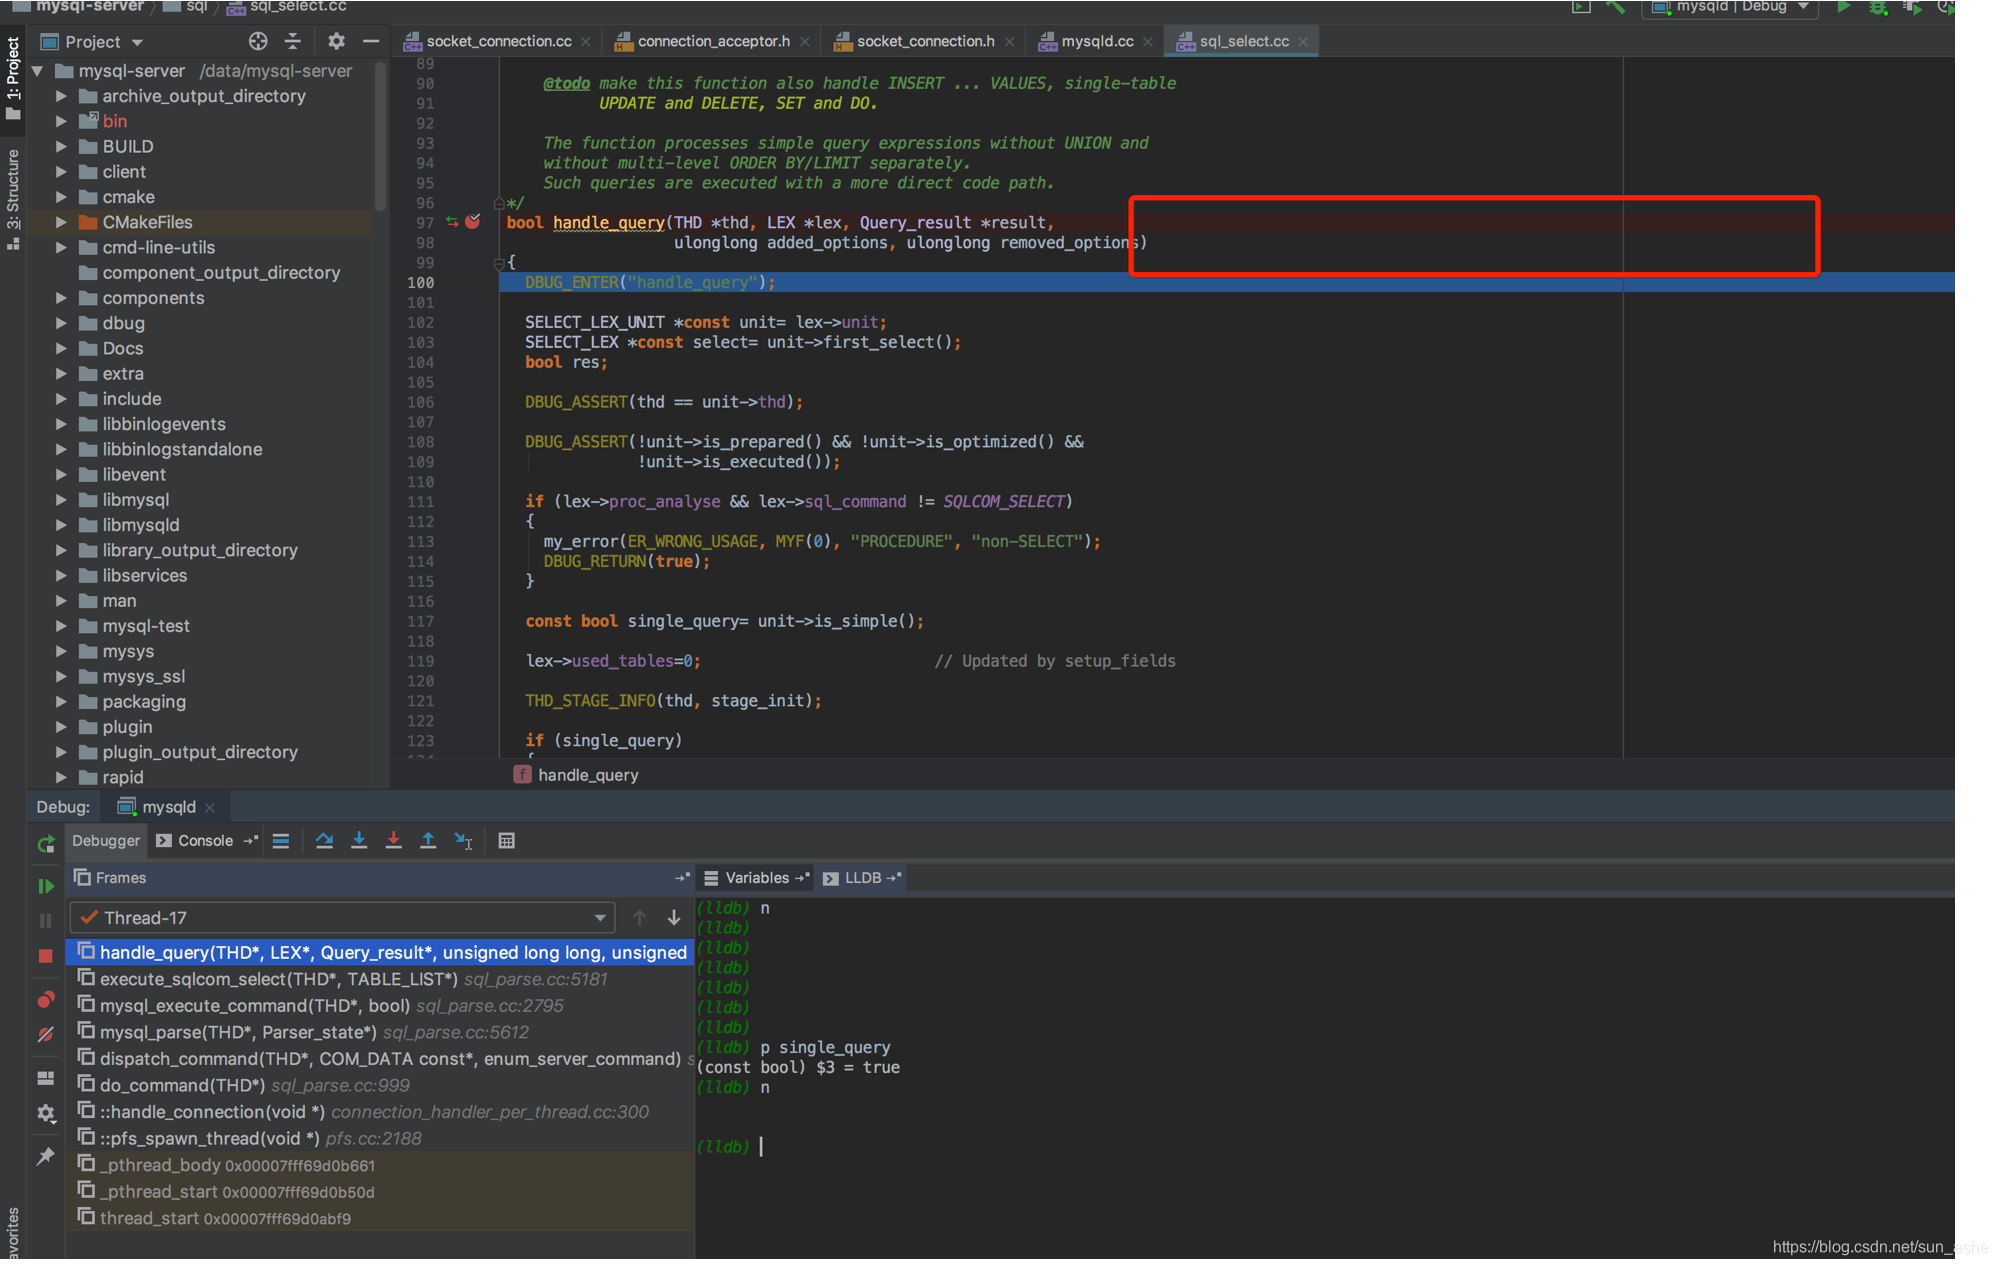Open the LLDB console tab
The image size is (1998, 1266).
(862, 878)
